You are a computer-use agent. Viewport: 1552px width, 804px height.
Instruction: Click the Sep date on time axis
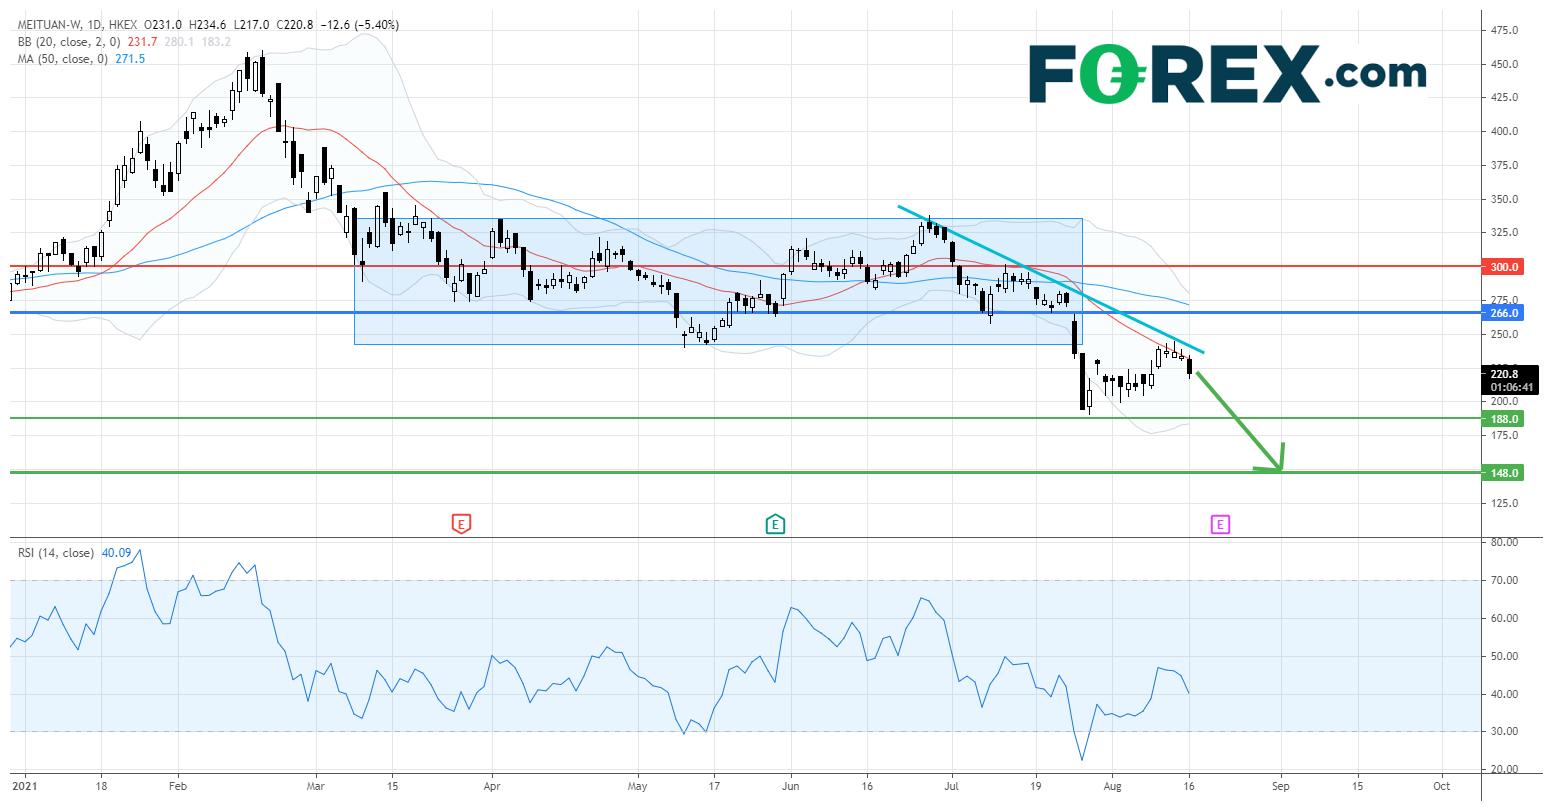coord(1280,788)
